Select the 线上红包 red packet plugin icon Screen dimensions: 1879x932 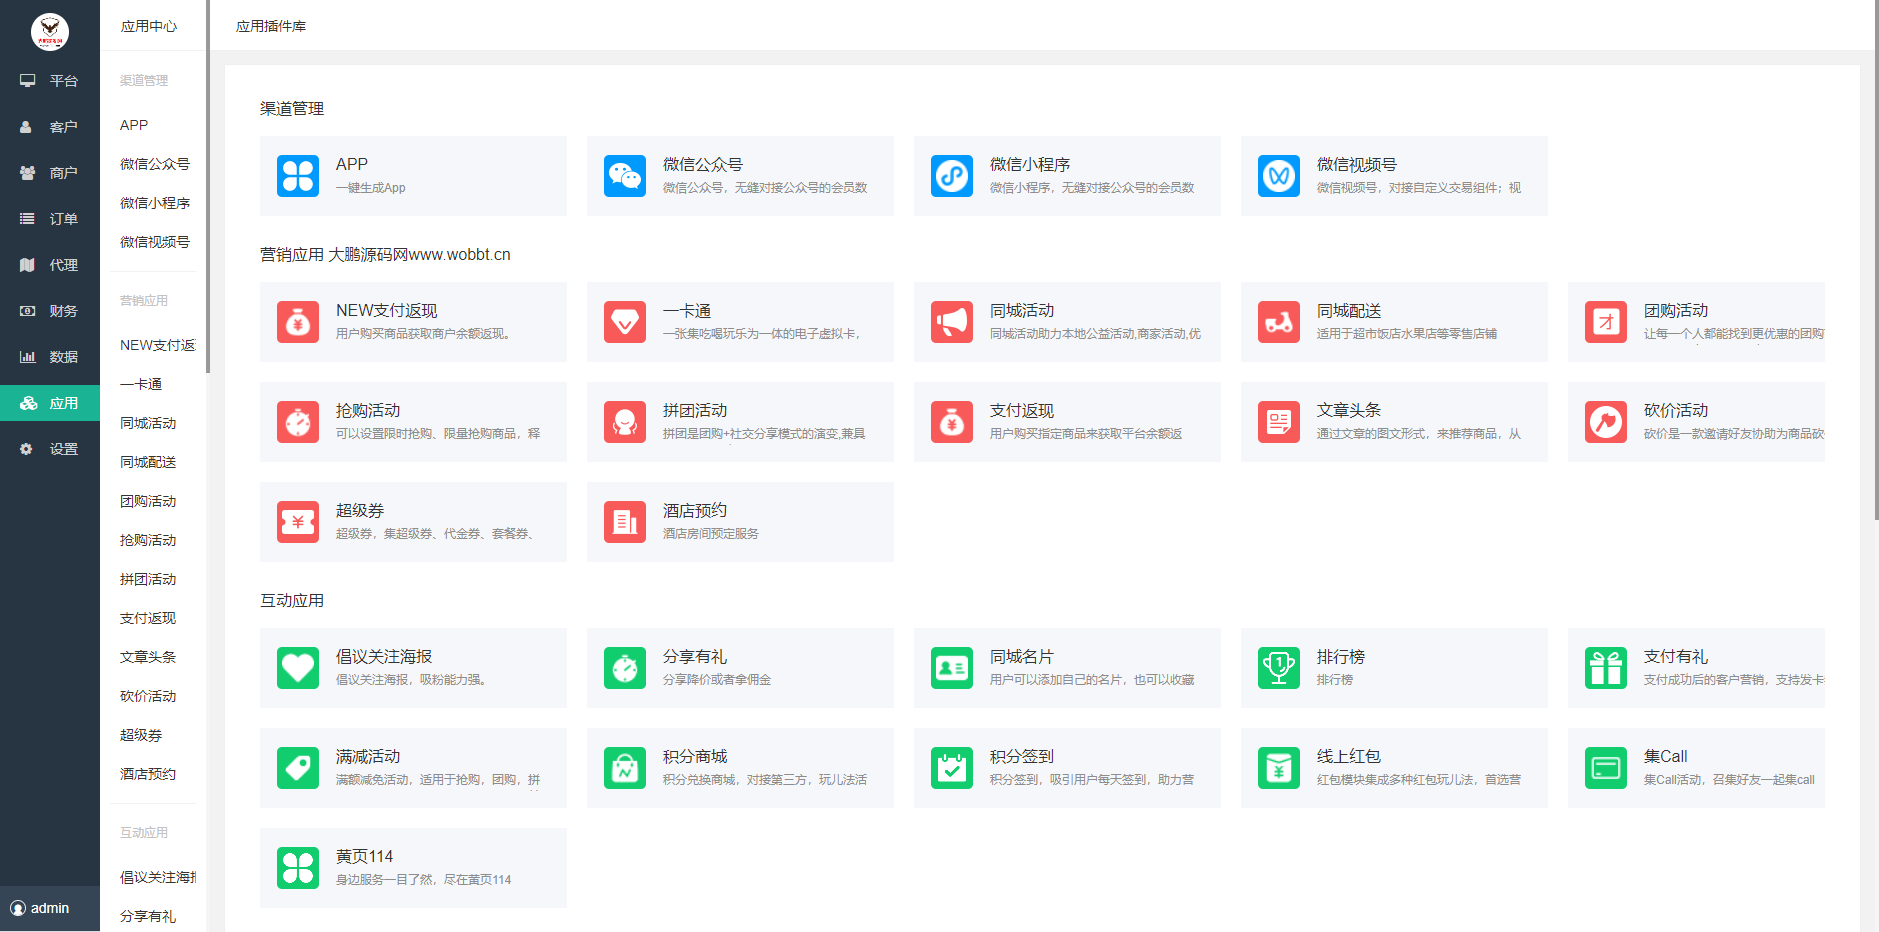(1278, 768)
